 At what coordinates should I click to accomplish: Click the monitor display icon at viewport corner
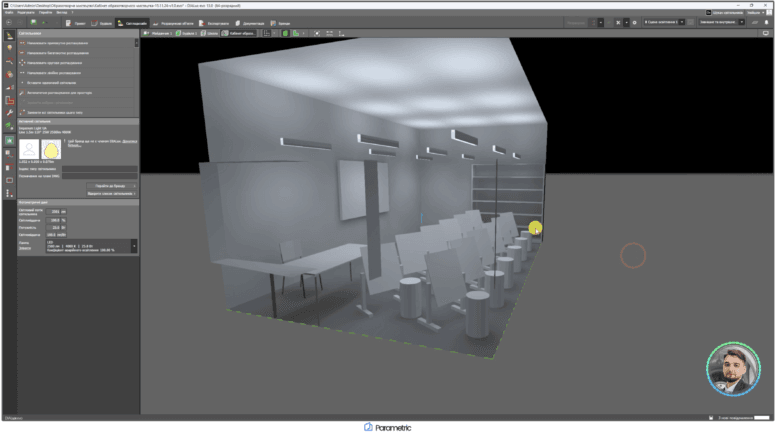coord(766,33)
